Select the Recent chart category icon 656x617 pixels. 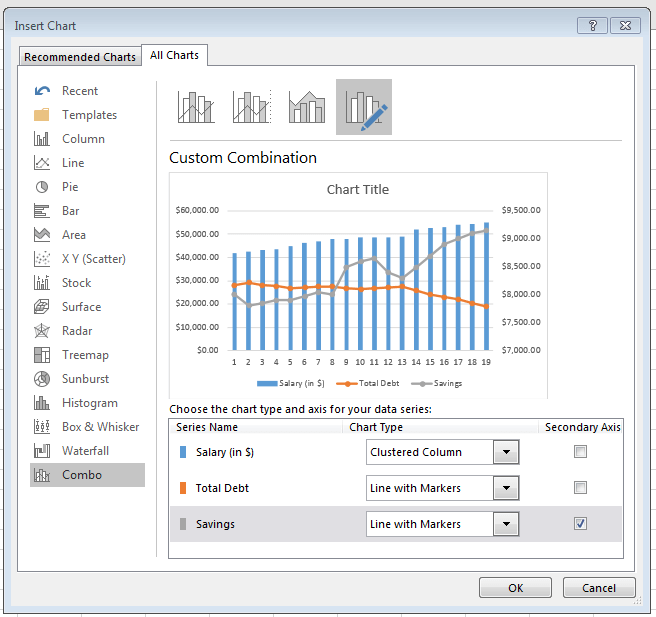click(42, 90)
